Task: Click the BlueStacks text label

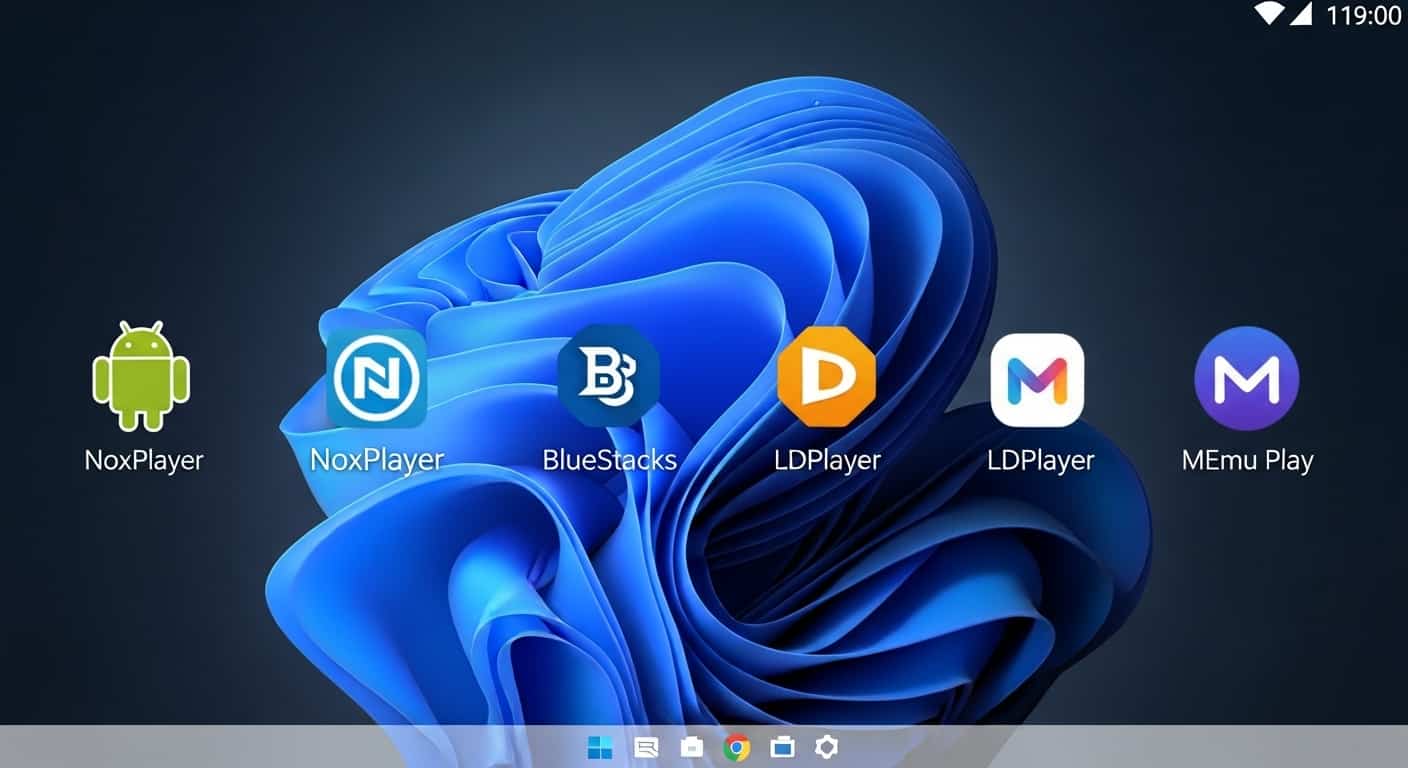Action: 610,460
